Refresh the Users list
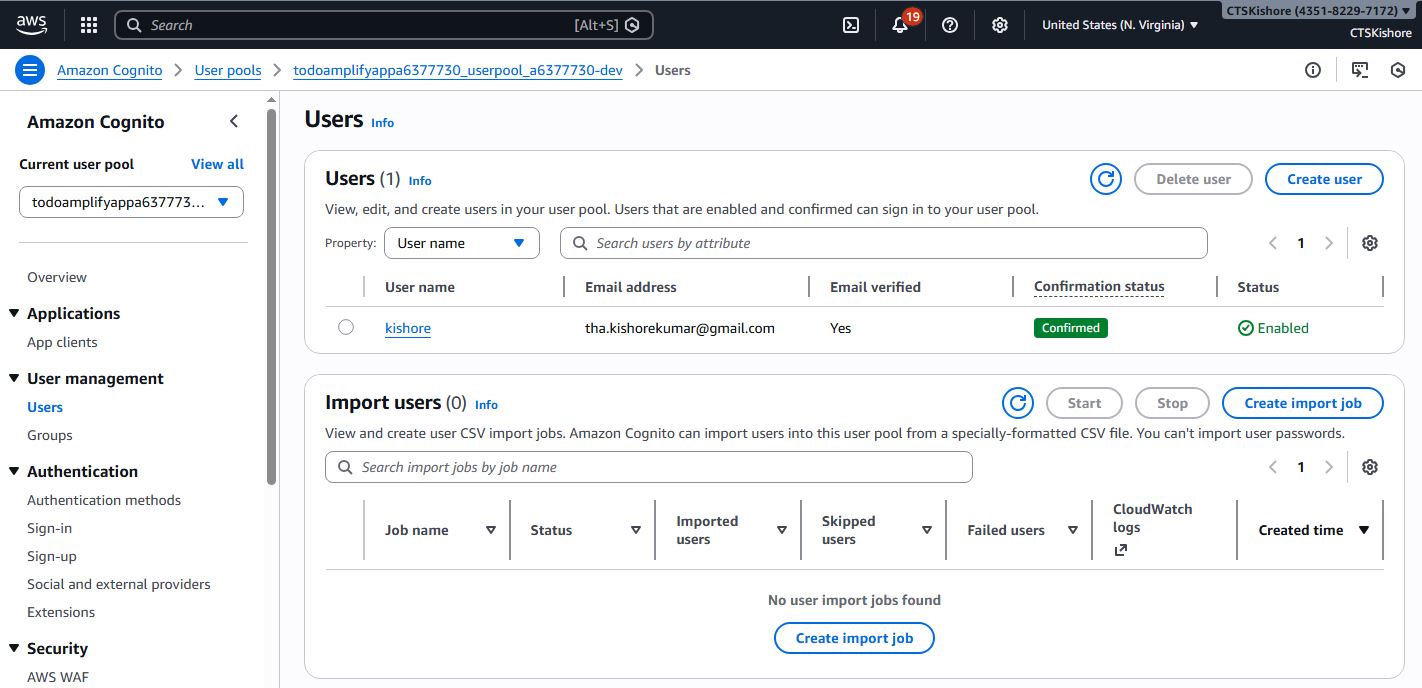This screenshot has height=688, width=1422. point(1105,179)
